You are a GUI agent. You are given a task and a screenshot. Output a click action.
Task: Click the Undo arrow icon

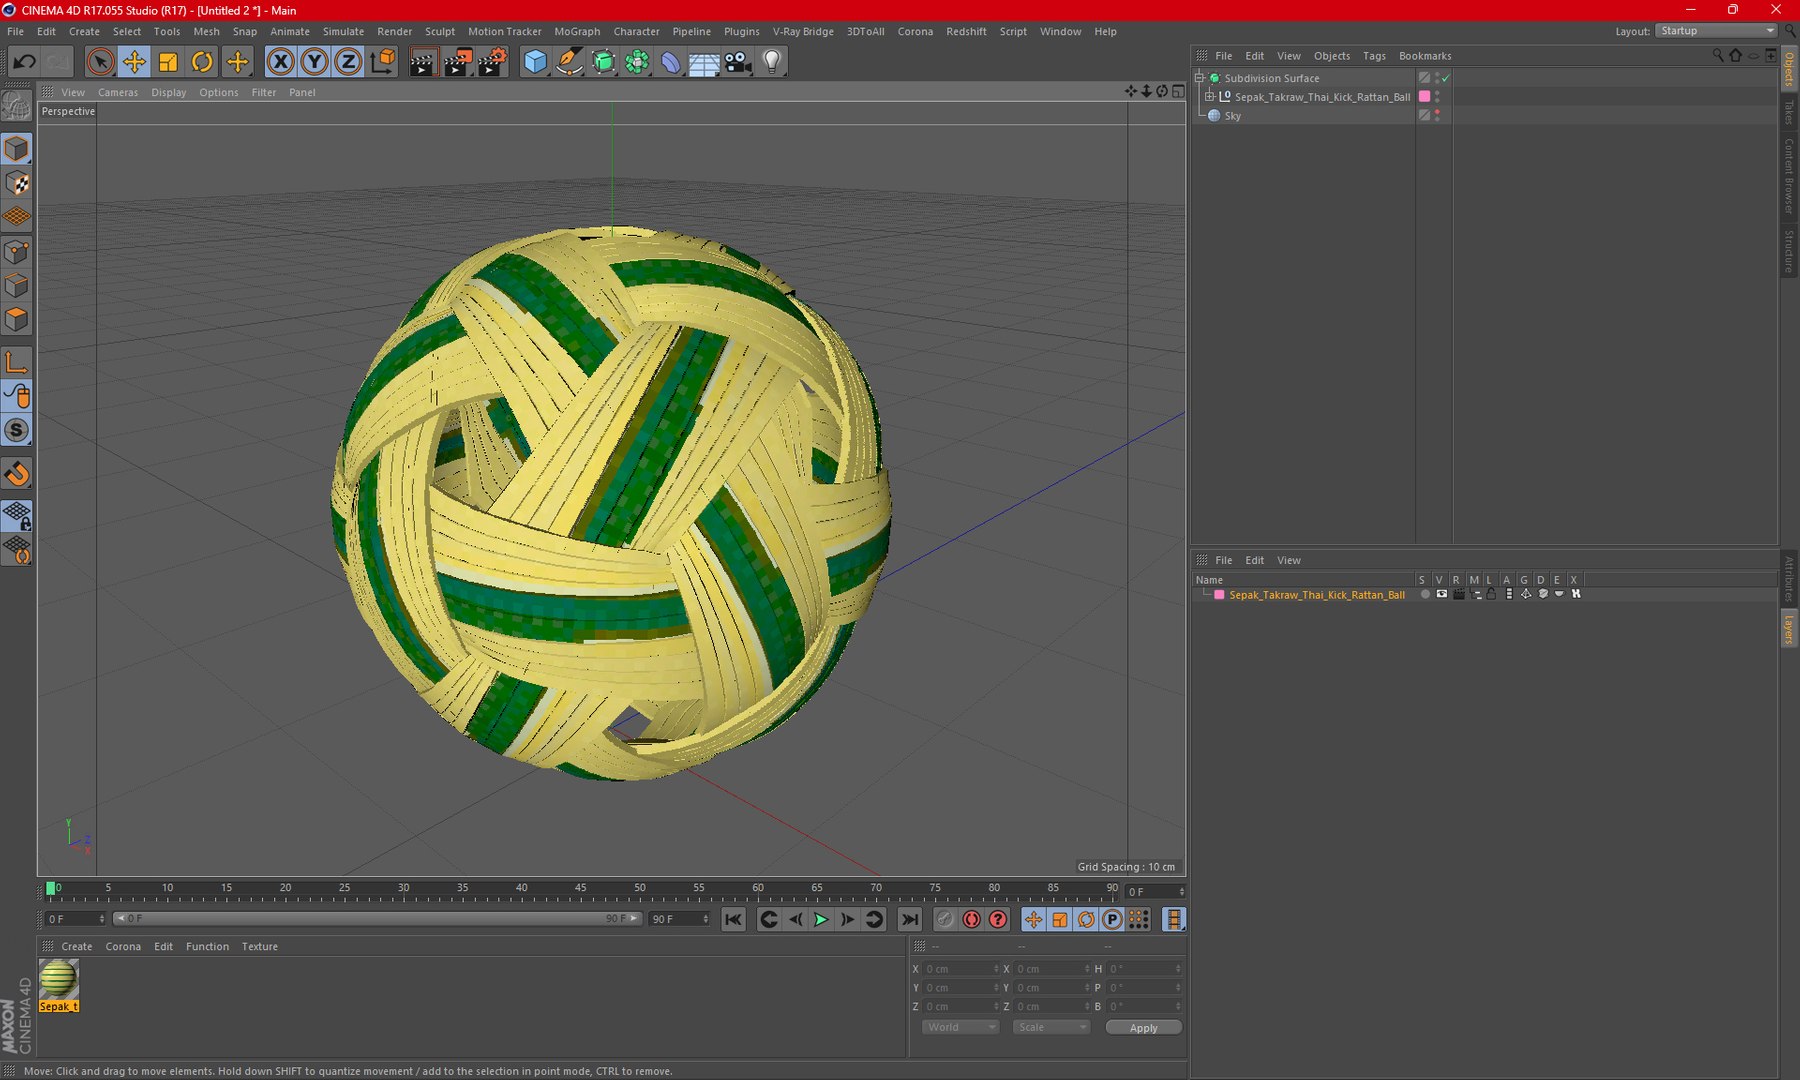pyautogui.click(x=24, y=62)
